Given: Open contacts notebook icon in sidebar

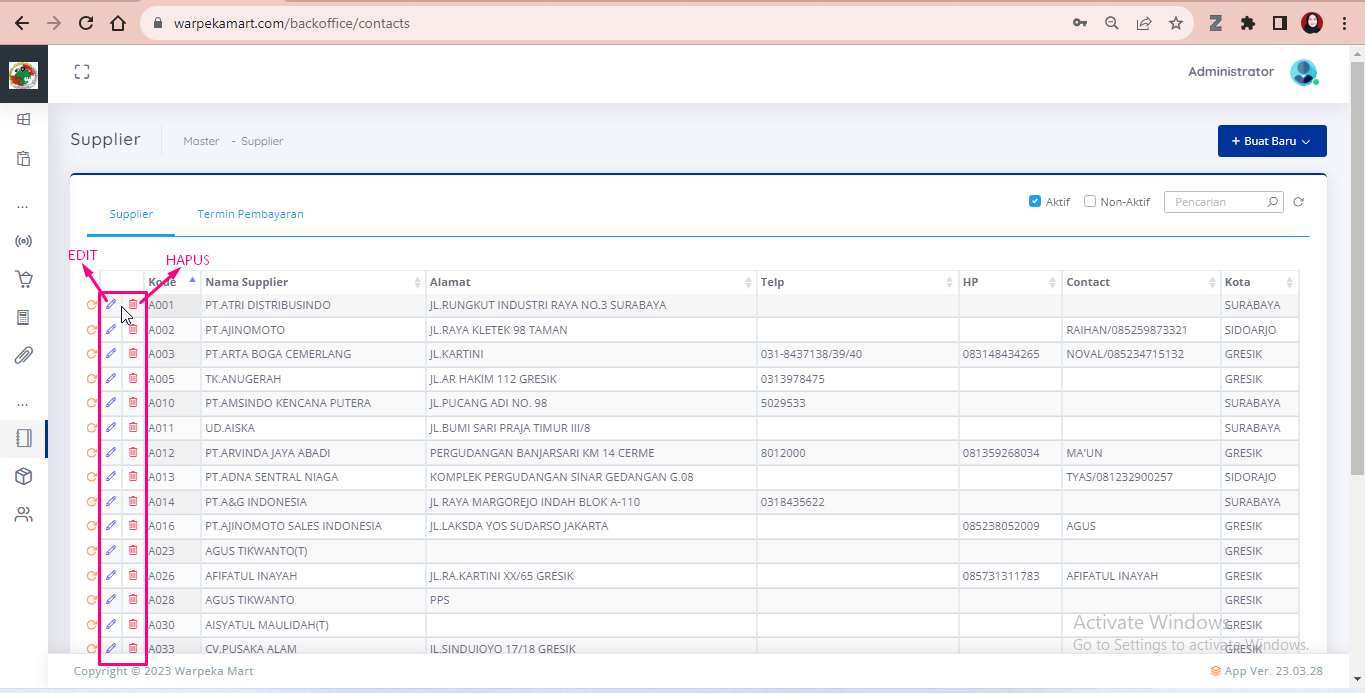Looking at the screenshot, I should click(24, 438).
